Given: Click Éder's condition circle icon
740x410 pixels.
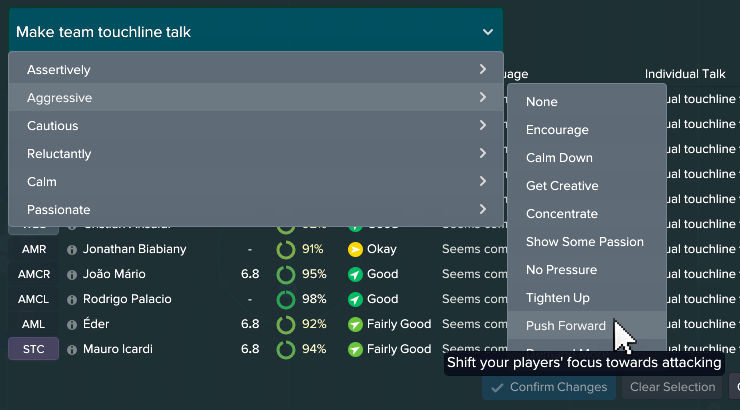Looking at the screenshot, I should [286, 324].
